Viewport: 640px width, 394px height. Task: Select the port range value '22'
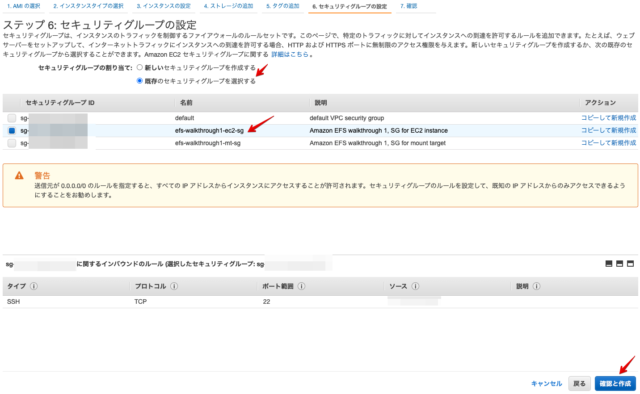[267, 302]
